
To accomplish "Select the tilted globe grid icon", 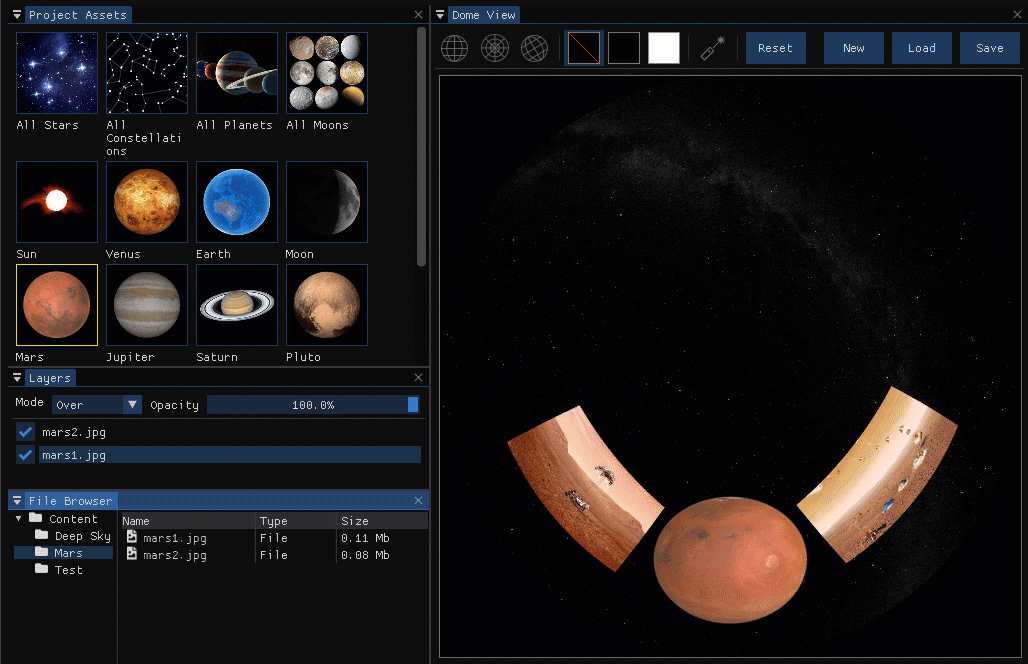I will click(534, 49).
